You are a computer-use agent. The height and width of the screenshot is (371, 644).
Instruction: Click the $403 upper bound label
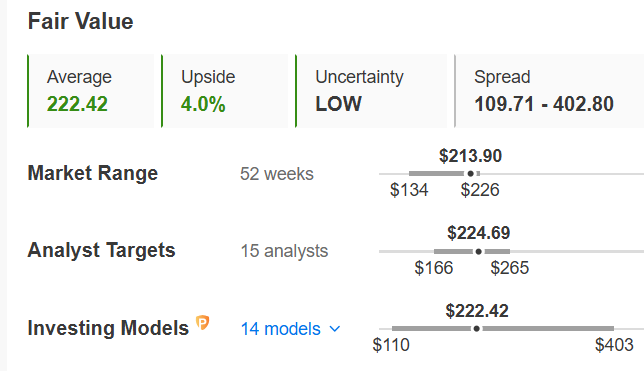tap(614, 345)
